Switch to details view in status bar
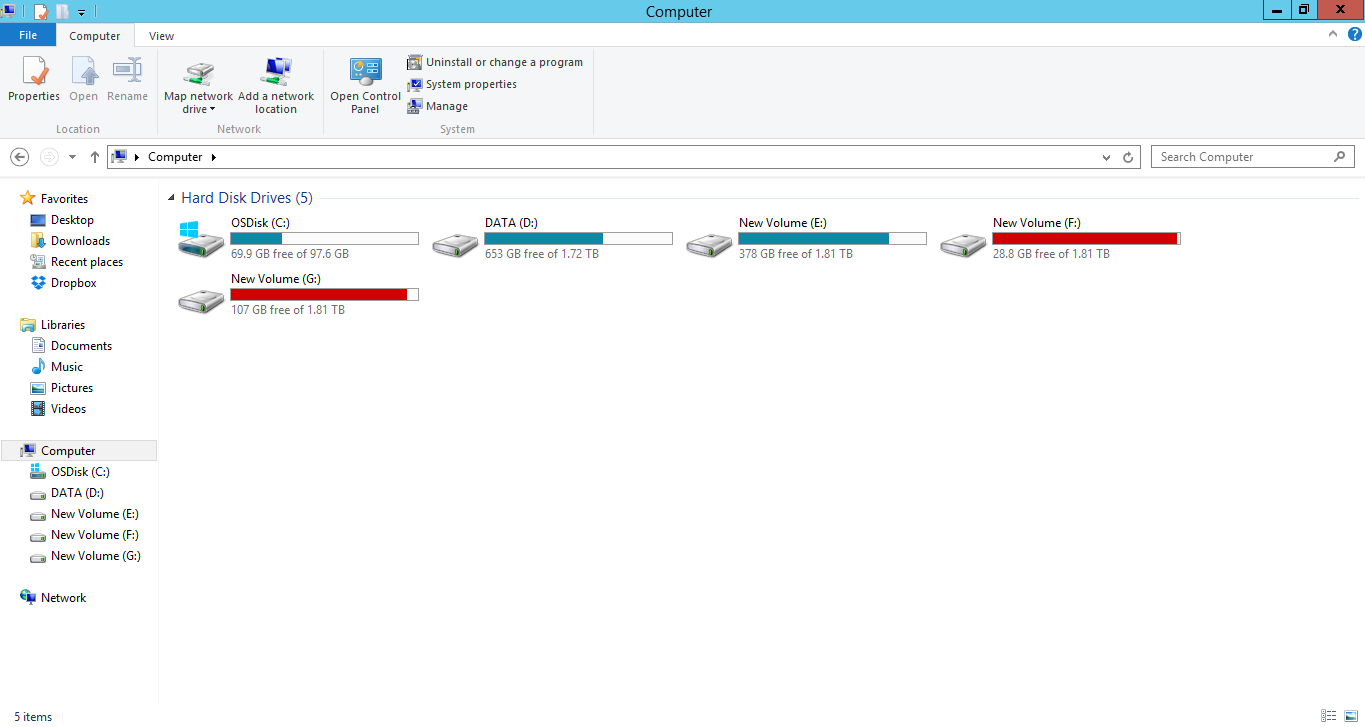1365x727 pixels. (1329, 716)
